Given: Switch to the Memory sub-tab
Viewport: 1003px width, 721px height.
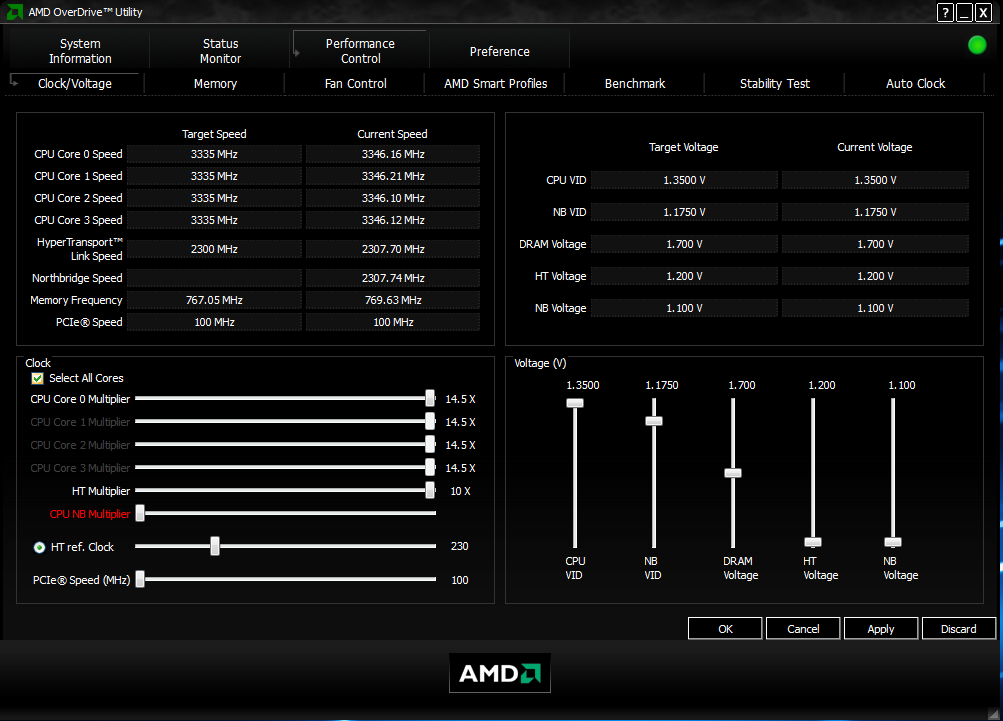Looking at the screenshot, I should click(215, 83).
